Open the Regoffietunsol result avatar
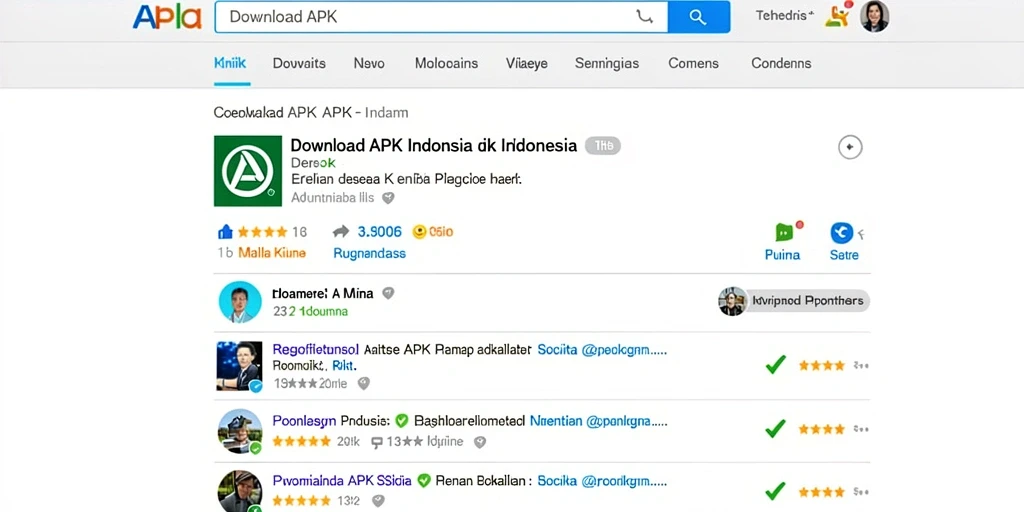The image size is (1024, 512). (x=240, y=366)
